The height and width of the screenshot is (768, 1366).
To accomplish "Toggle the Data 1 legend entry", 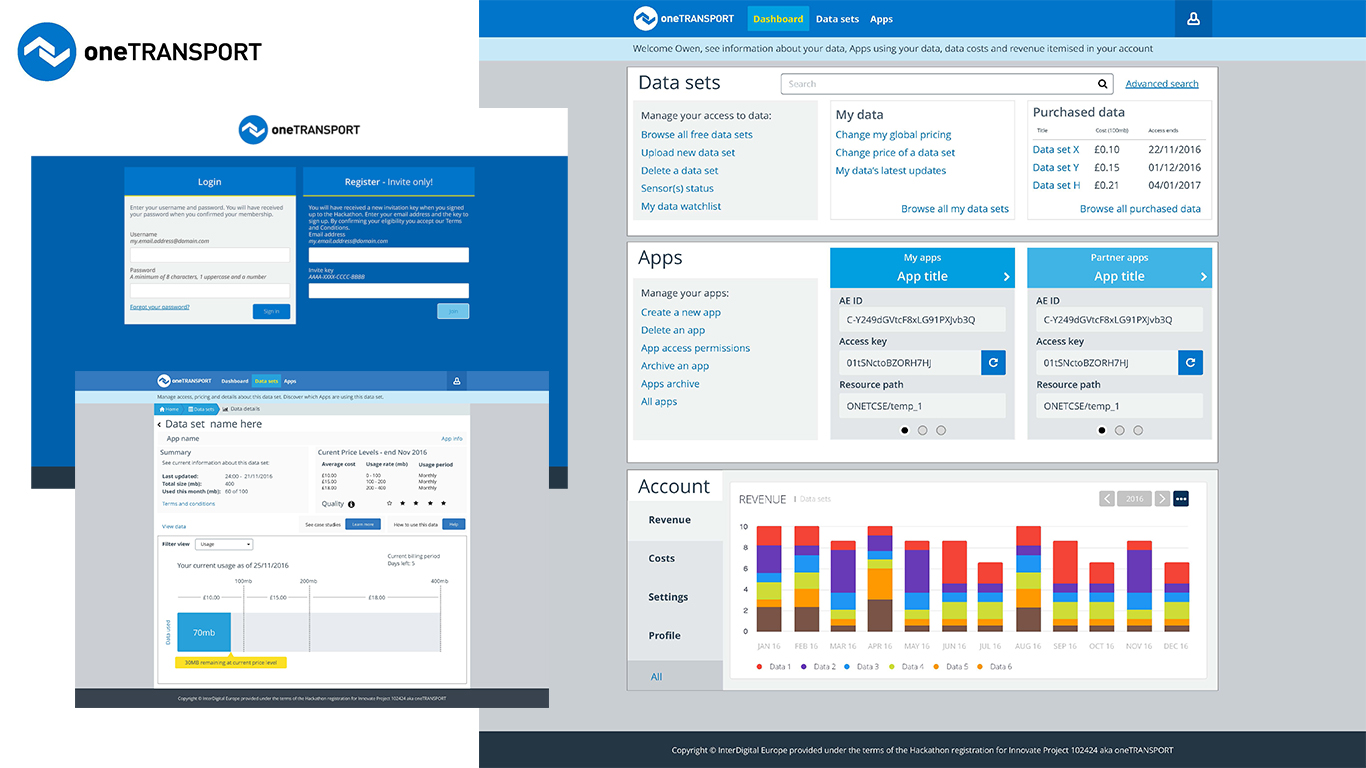I will tap(774, 666).
